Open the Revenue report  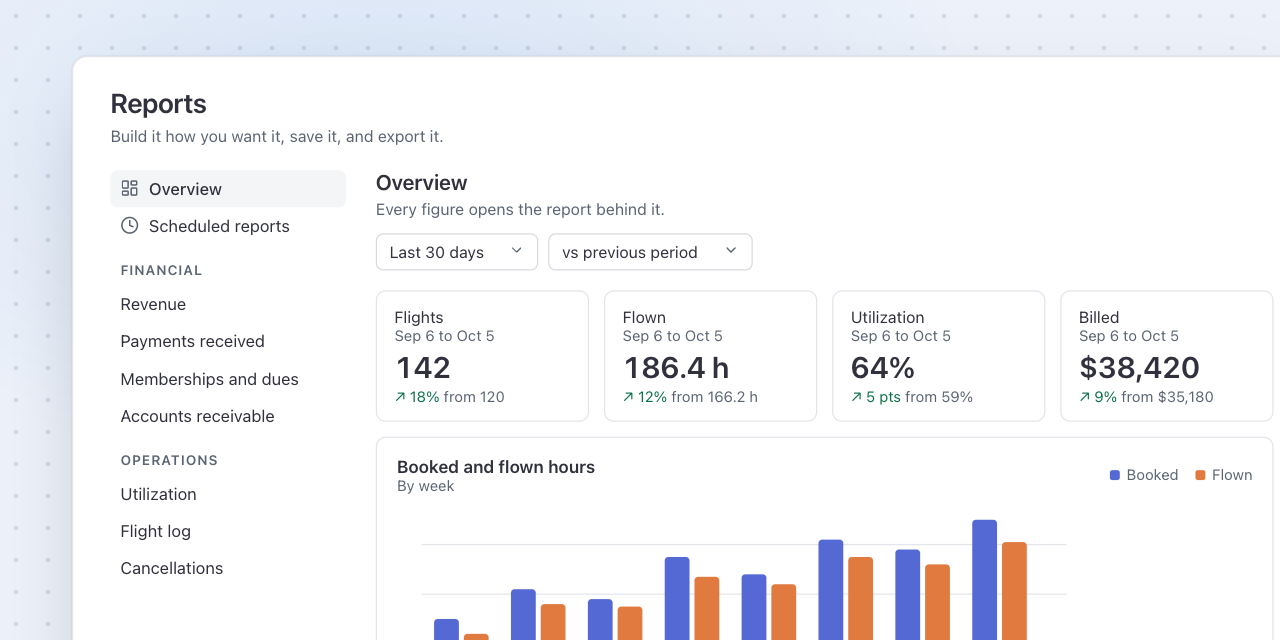[x=153, y=304]
